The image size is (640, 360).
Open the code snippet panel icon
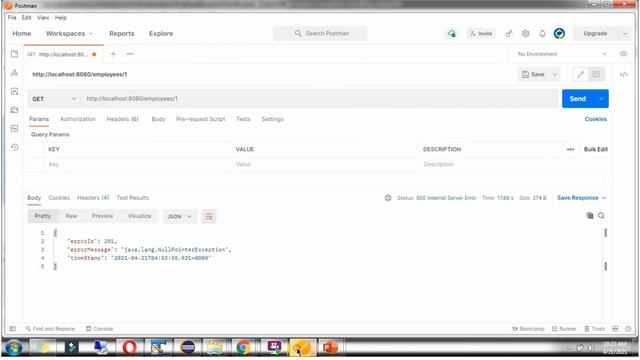(624, 74)
